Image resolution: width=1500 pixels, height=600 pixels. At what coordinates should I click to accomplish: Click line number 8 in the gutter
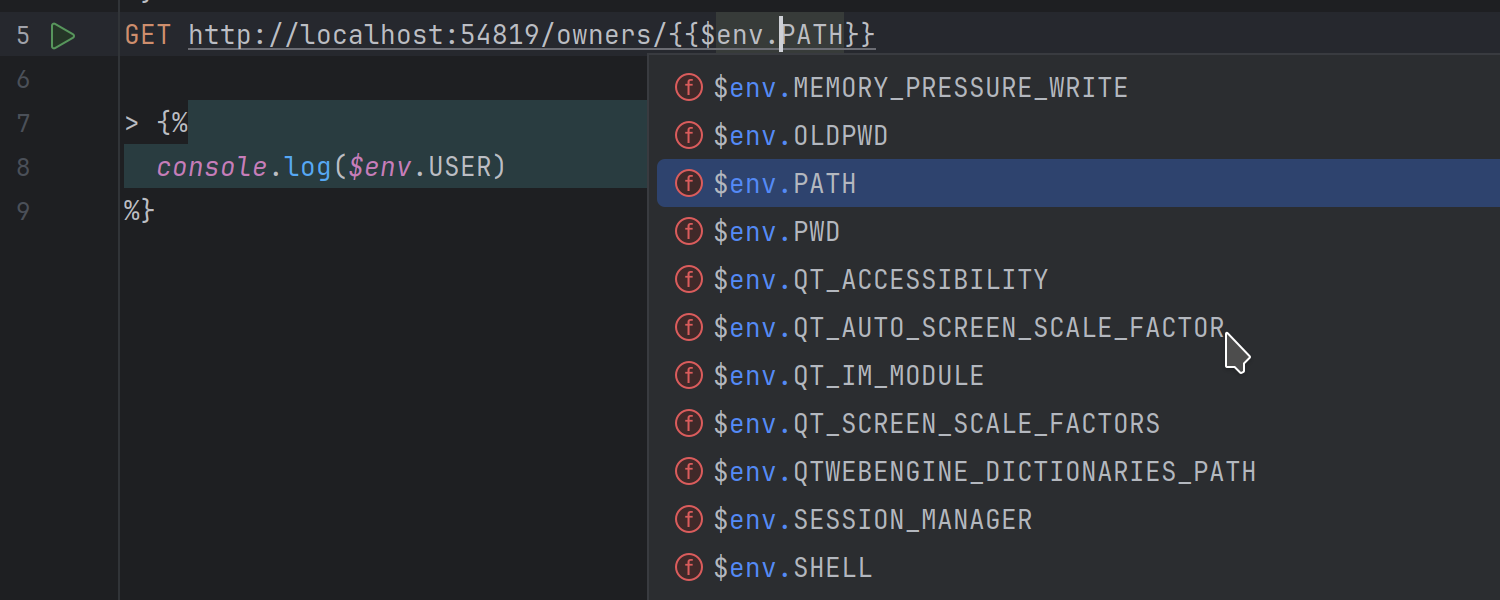pos(23,167)
